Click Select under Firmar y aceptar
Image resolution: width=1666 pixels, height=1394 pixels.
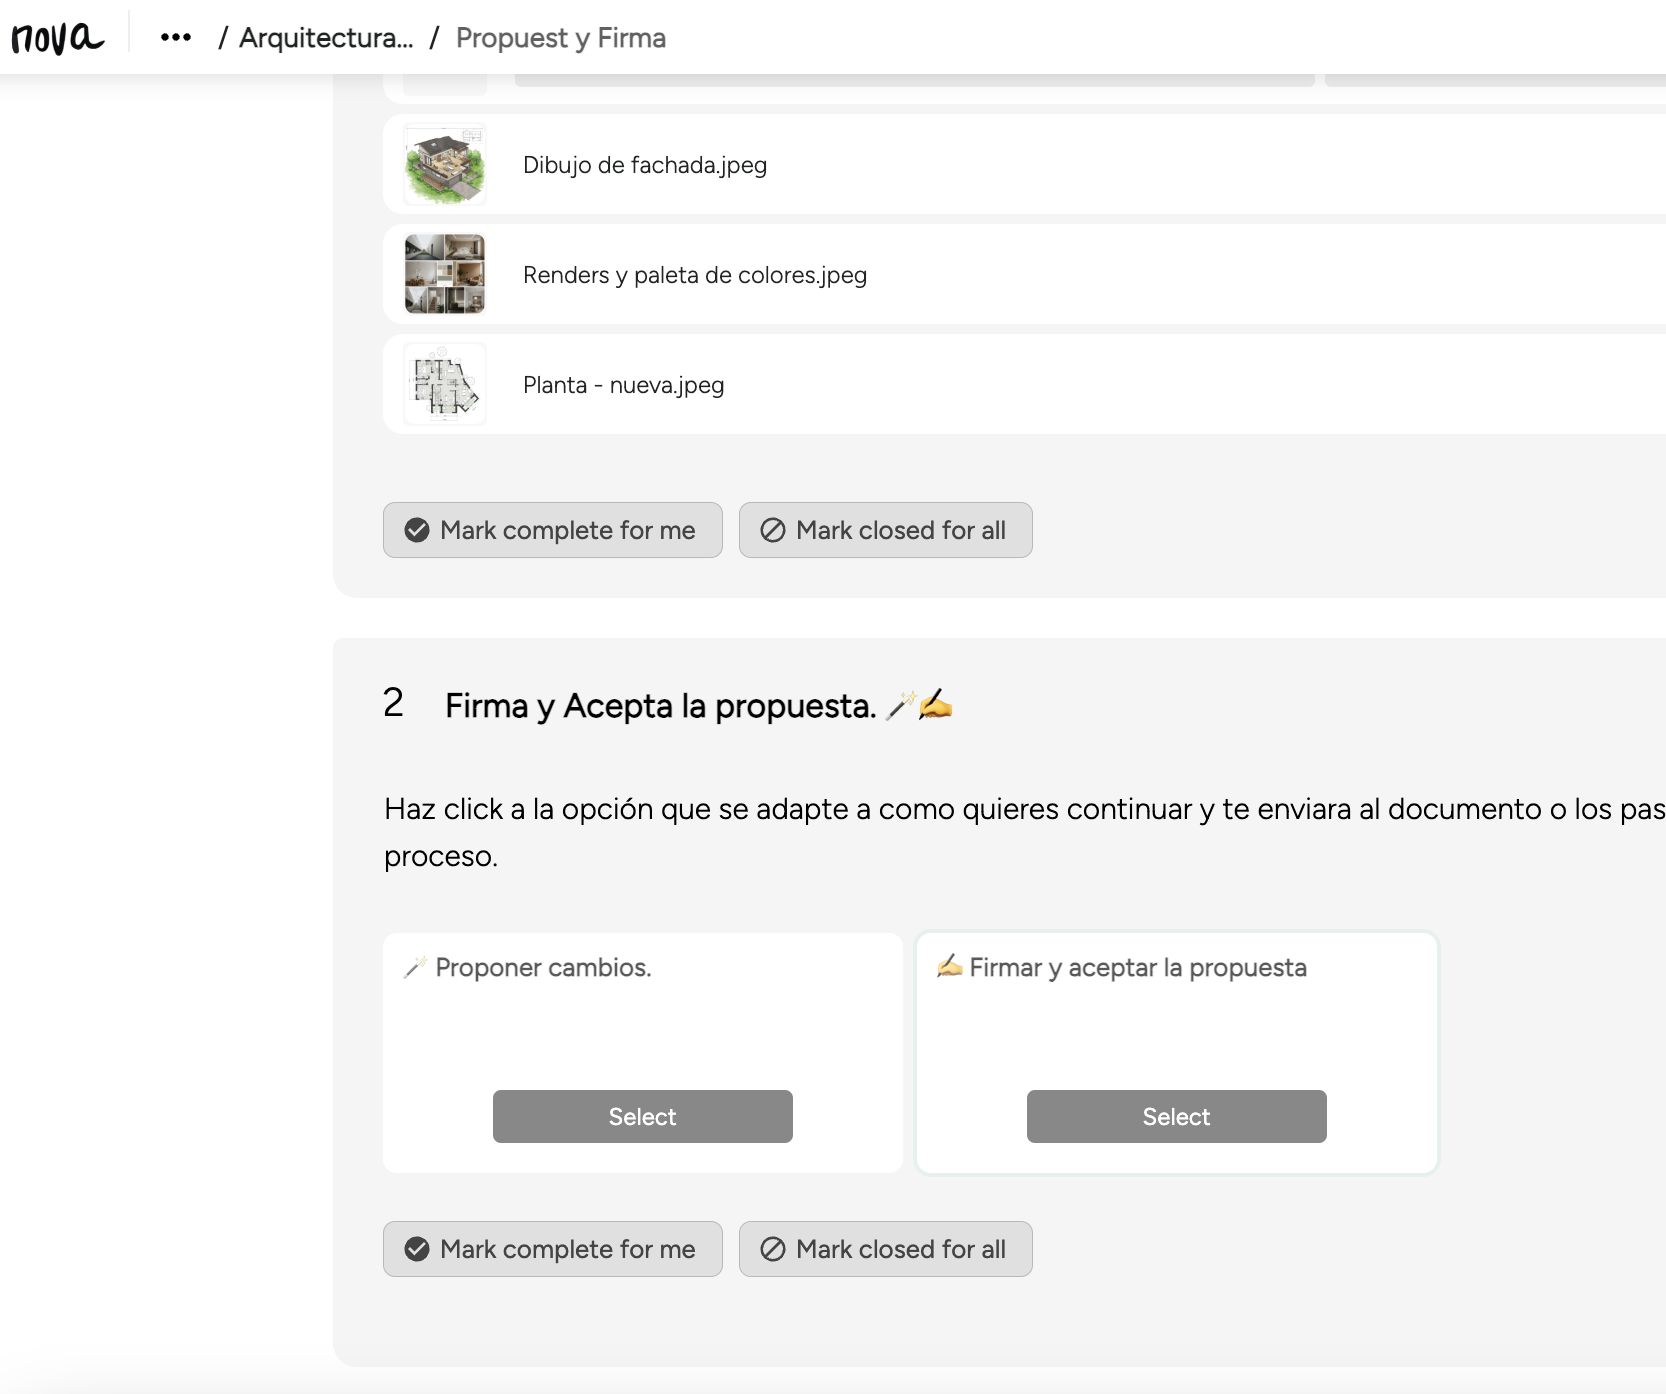(x=1176, y=1116)
